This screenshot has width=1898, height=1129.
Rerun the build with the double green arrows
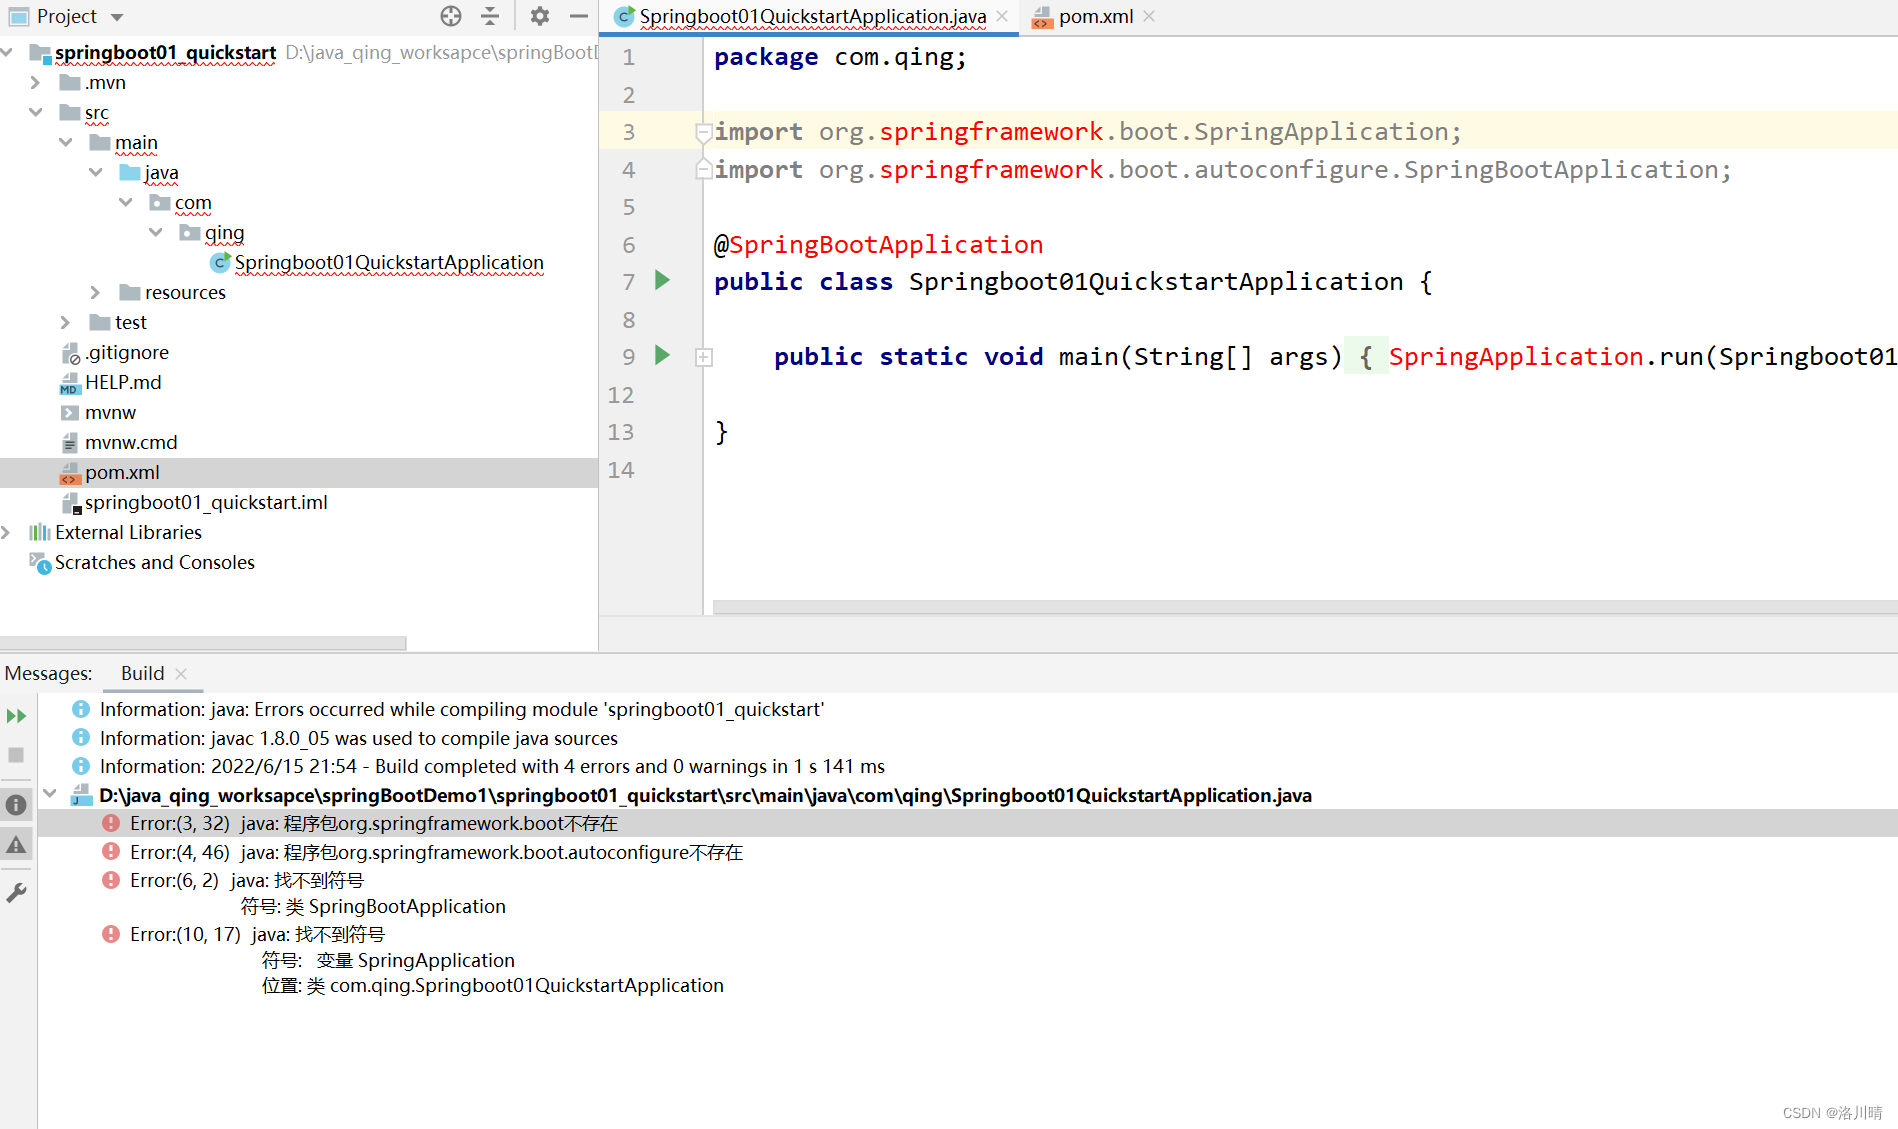pos(16,714)
